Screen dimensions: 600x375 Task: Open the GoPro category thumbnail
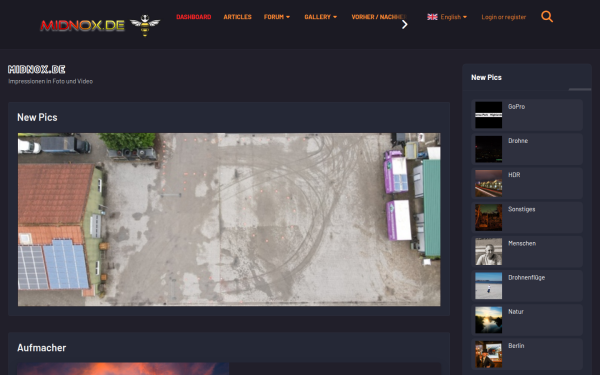click(489, 115)
